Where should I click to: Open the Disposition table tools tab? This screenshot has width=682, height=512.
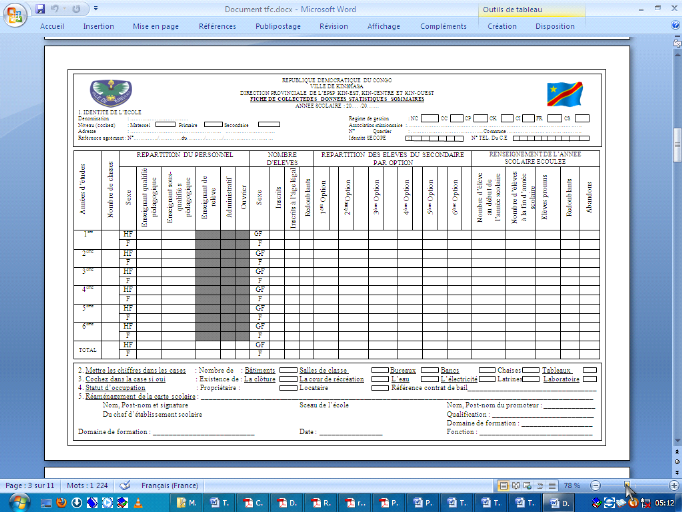coord(555,26)
